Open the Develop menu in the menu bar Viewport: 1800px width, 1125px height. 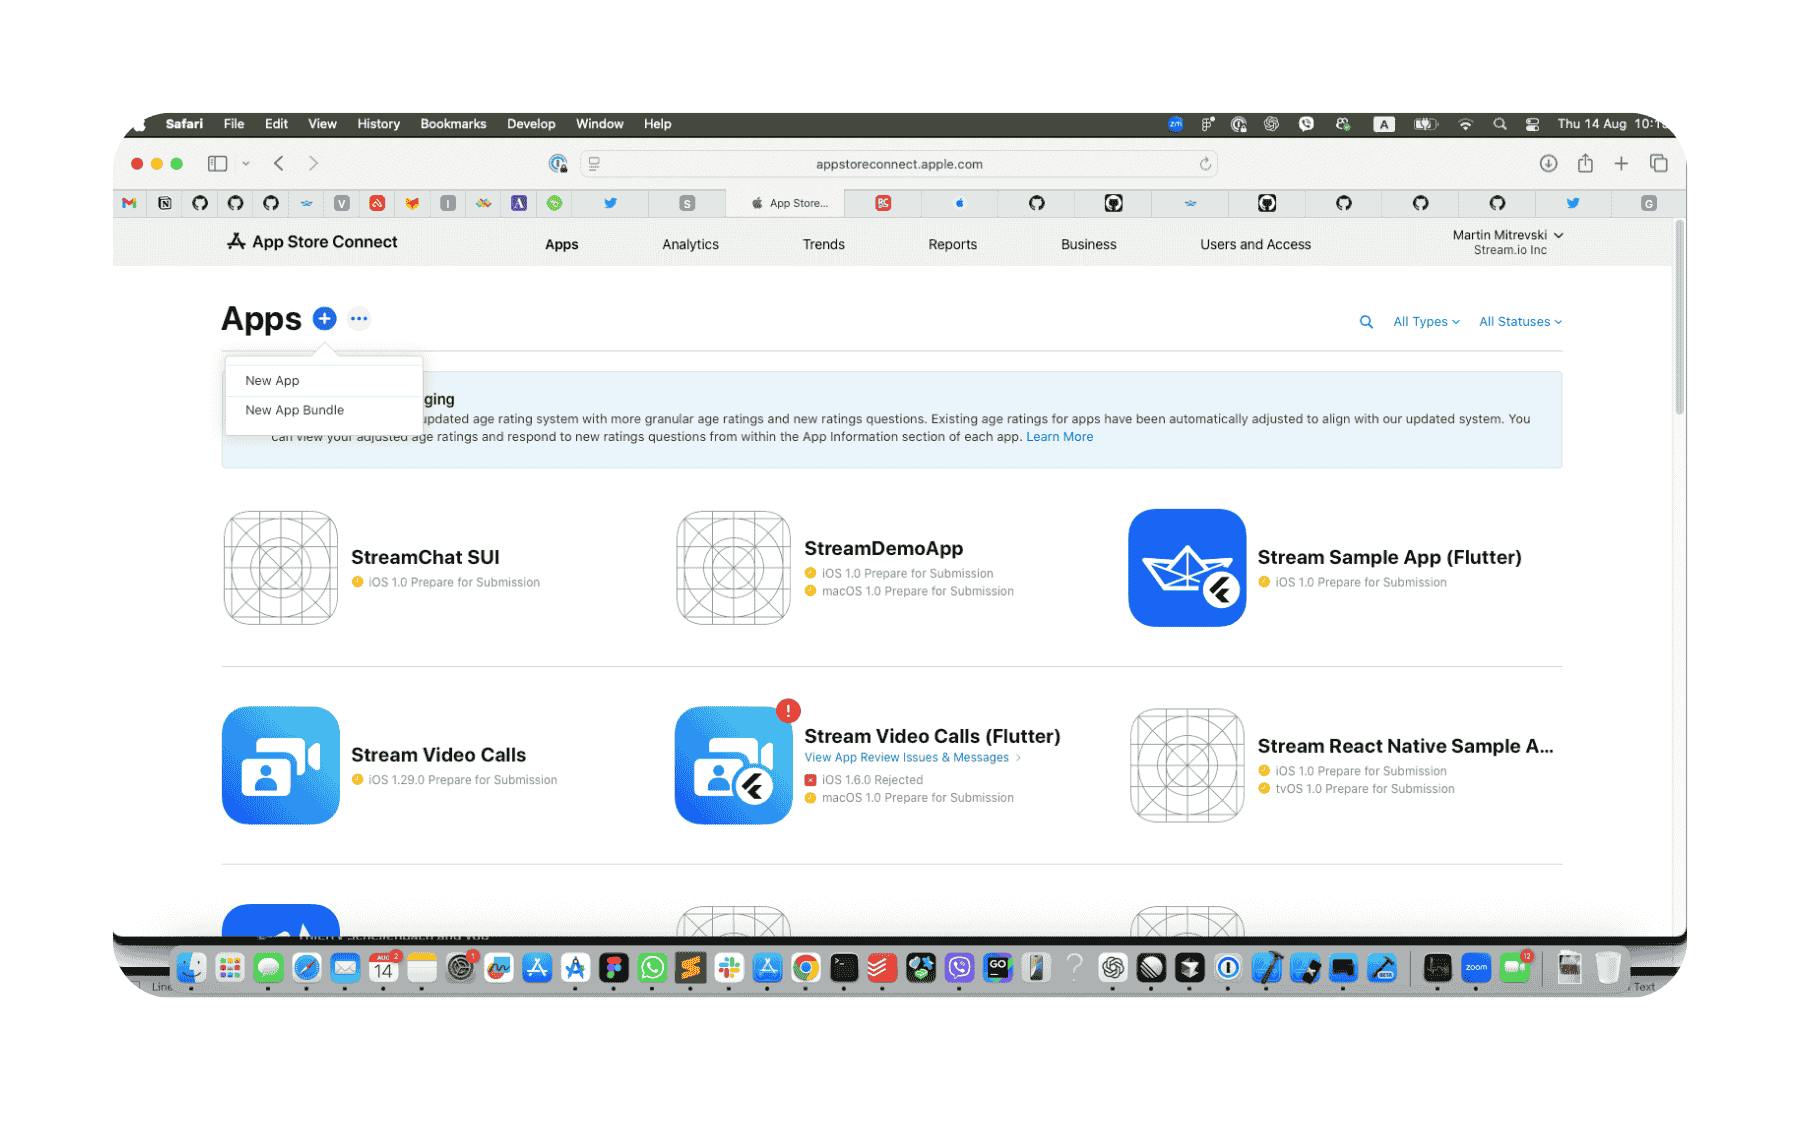click(531, 124)
